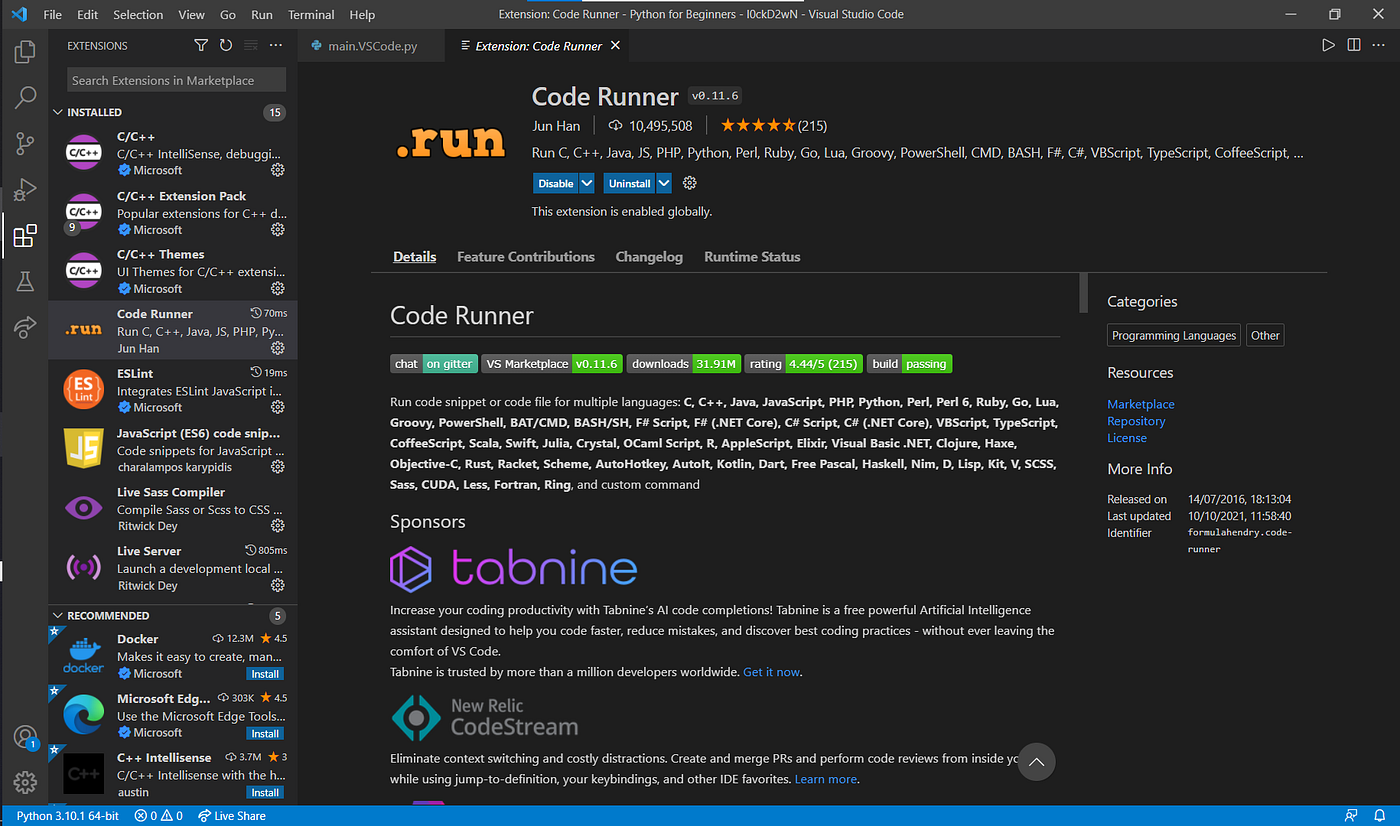
Task: Refresh the Extensions list
Action: tap(224, 45)
